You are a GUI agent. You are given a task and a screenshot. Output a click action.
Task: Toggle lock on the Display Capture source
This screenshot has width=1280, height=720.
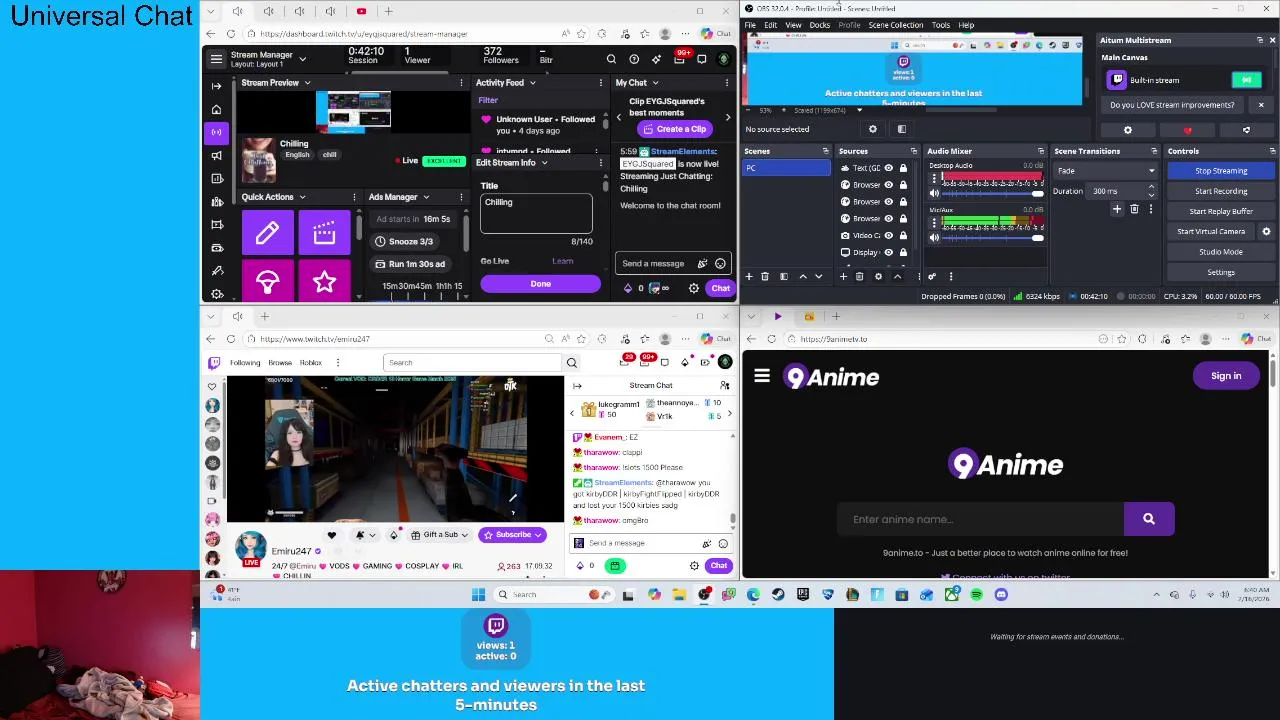(903, 252)
